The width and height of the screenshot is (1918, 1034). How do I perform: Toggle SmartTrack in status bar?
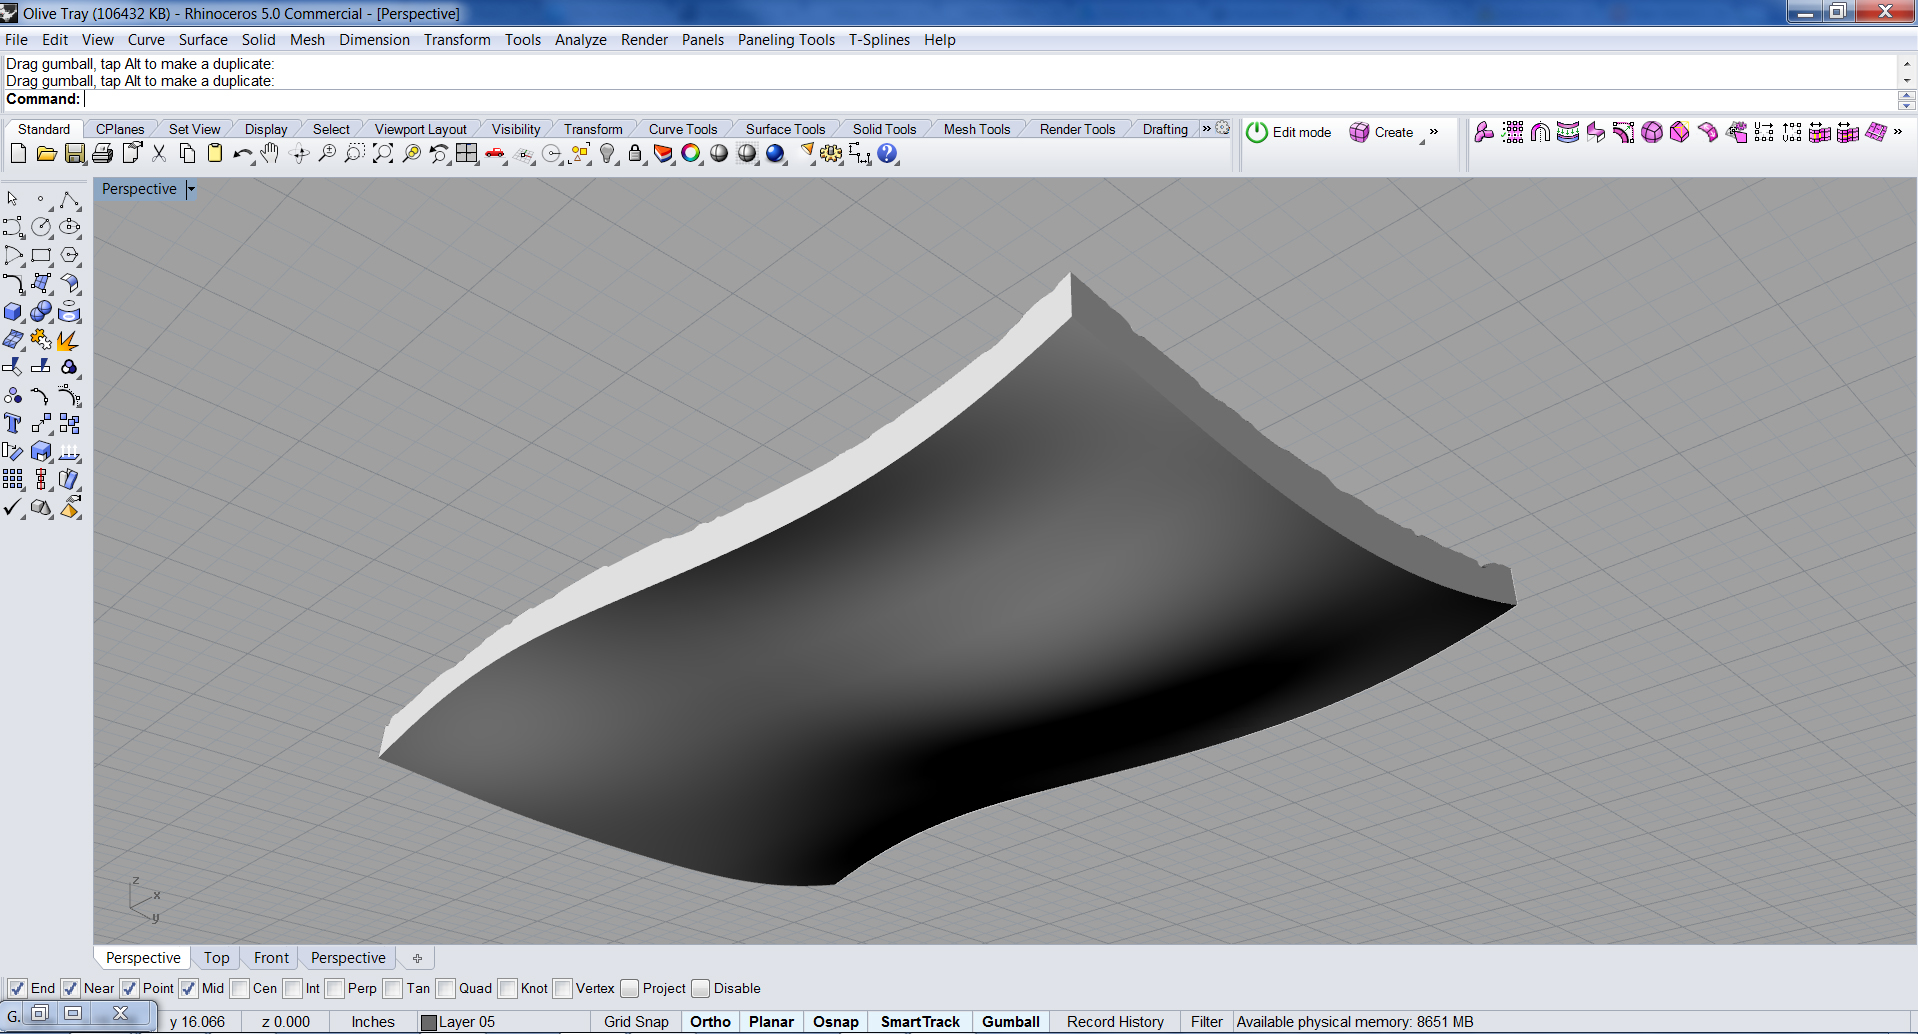920,1022
